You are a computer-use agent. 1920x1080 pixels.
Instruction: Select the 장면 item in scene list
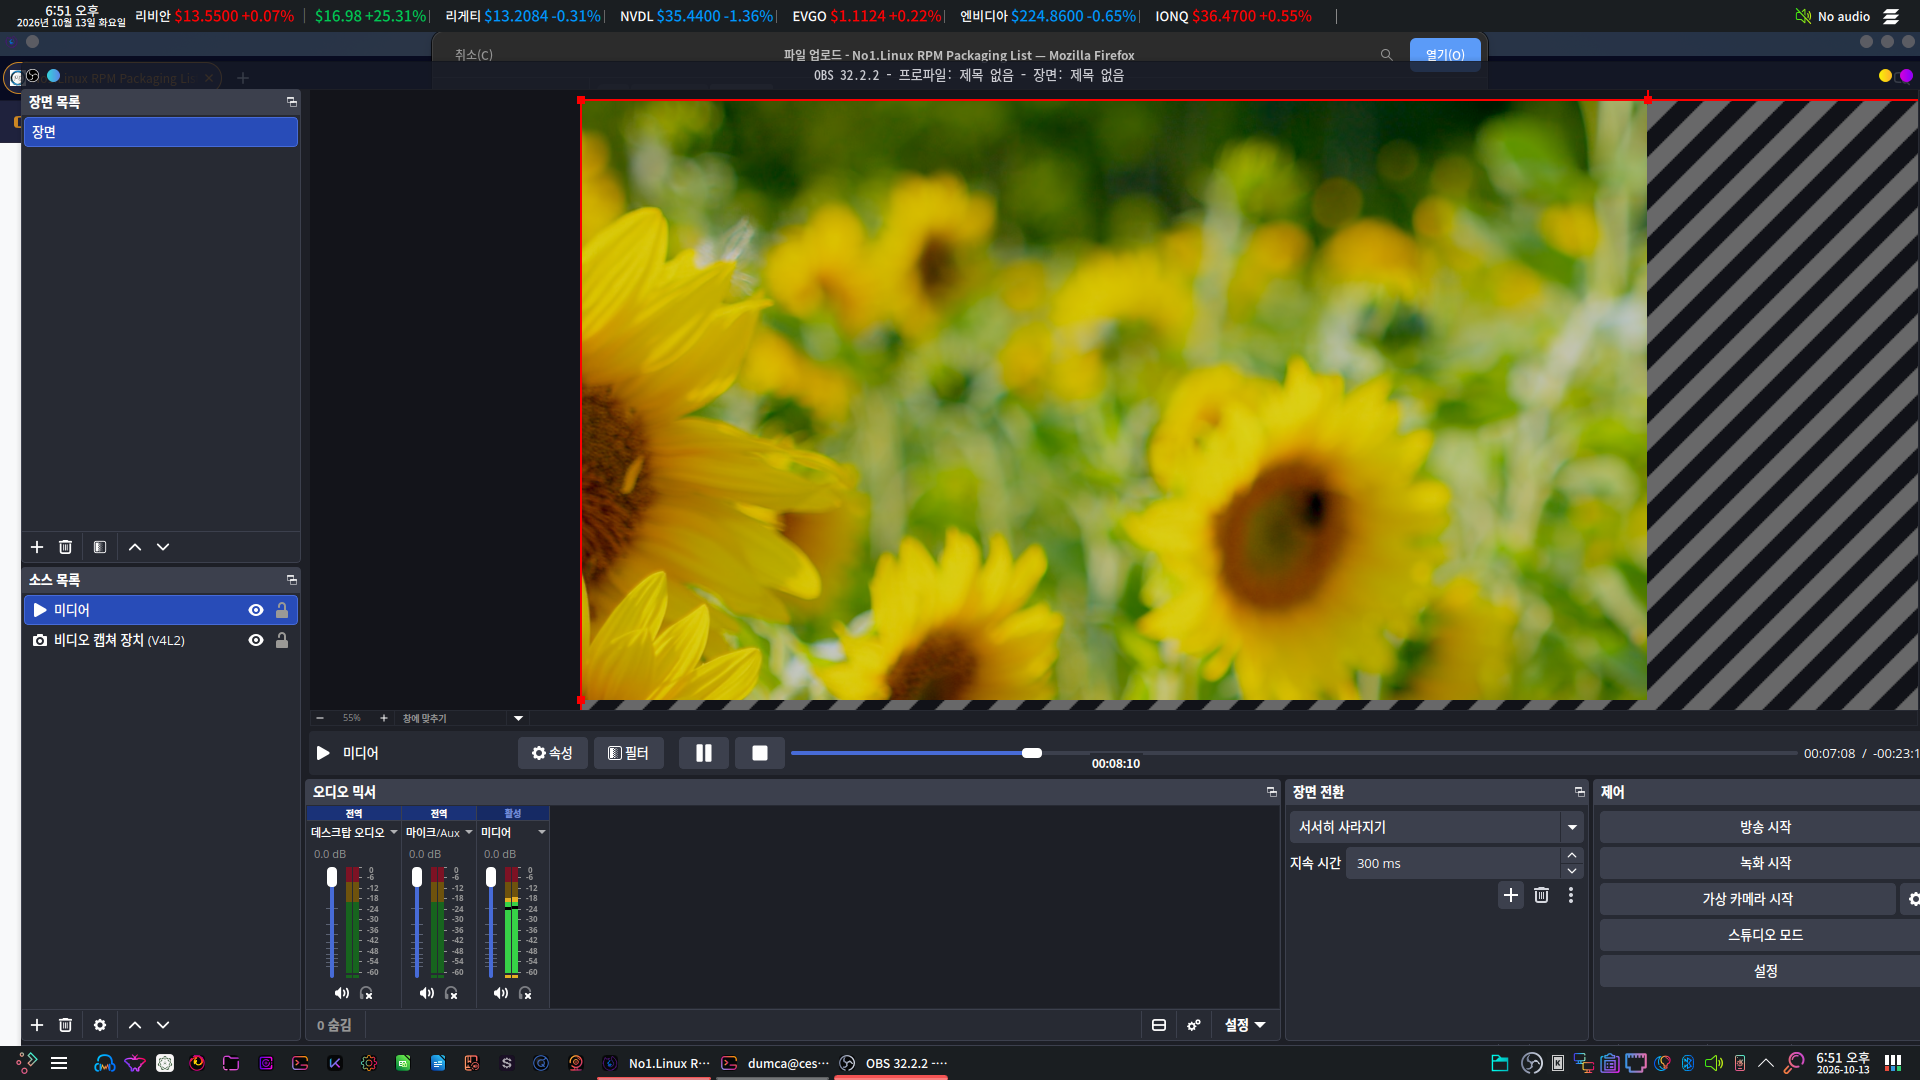coord(161,132)
